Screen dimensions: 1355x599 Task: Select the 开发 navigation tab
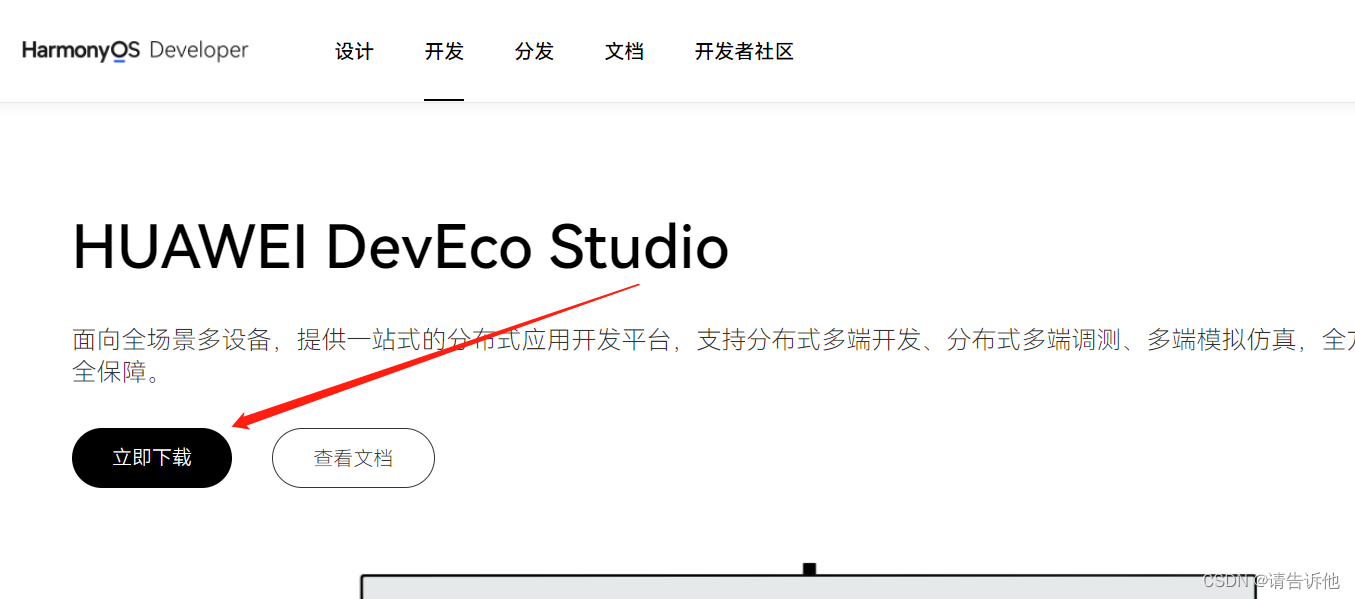pos(444,52)
